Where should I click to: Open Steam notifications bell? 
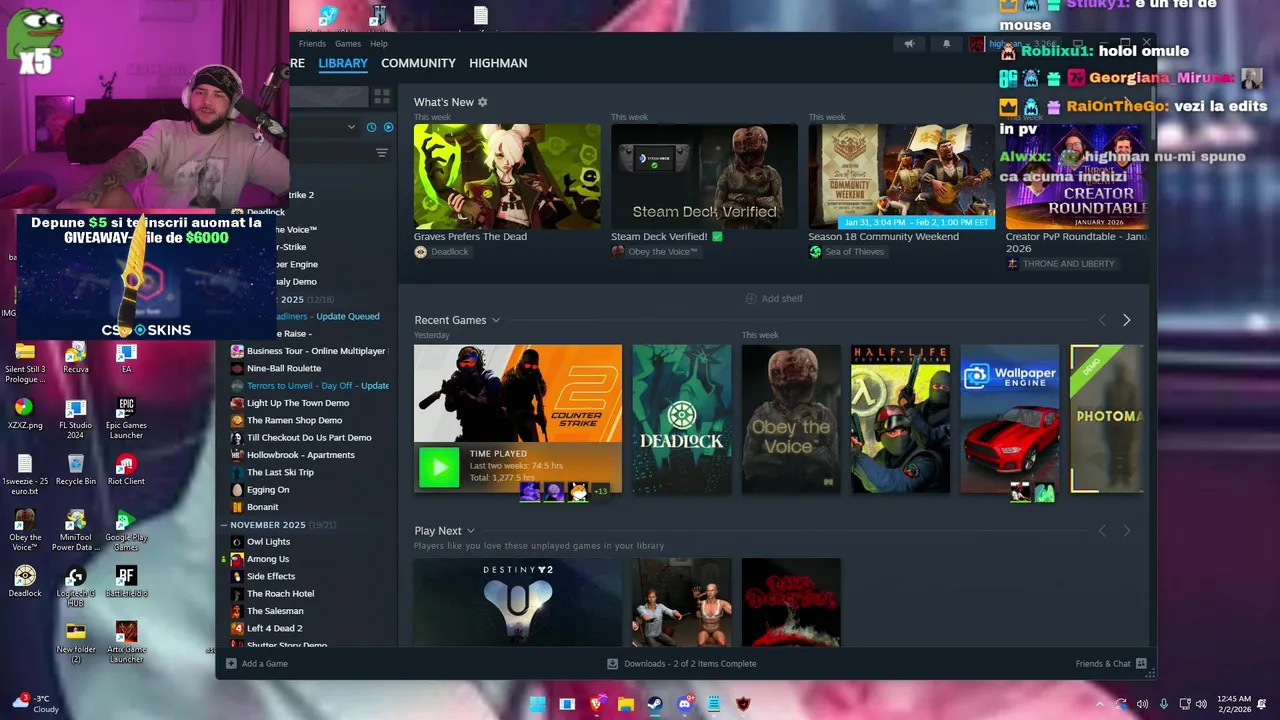pyautogui.click(x=946, y=44)
